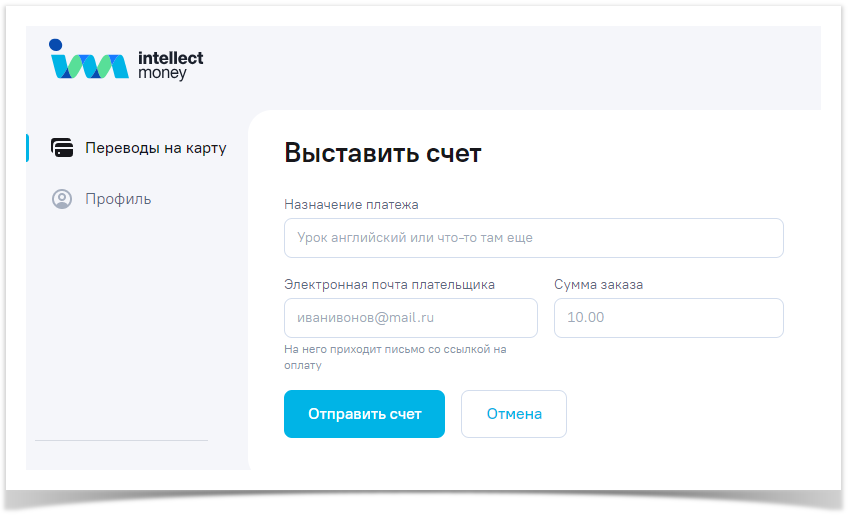
Task: Click the blue active indicator bar in the sidebar
Action: click(x=28, y=148)
